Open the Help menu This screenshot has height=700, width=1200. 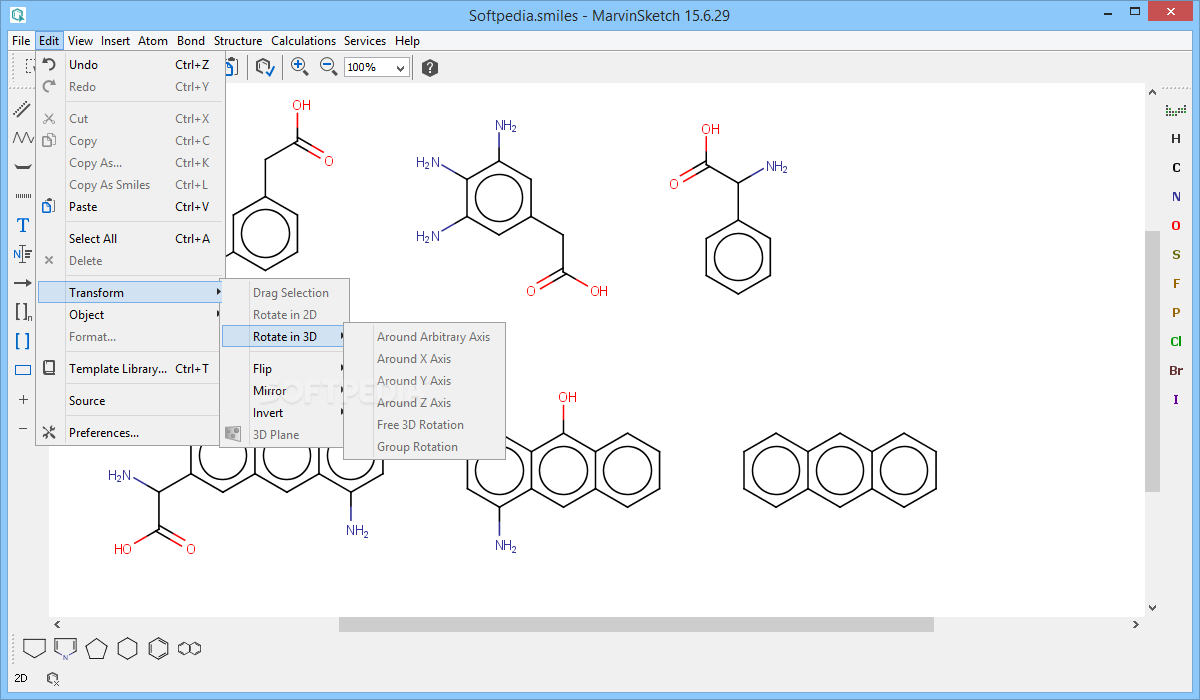coord(407,41)
